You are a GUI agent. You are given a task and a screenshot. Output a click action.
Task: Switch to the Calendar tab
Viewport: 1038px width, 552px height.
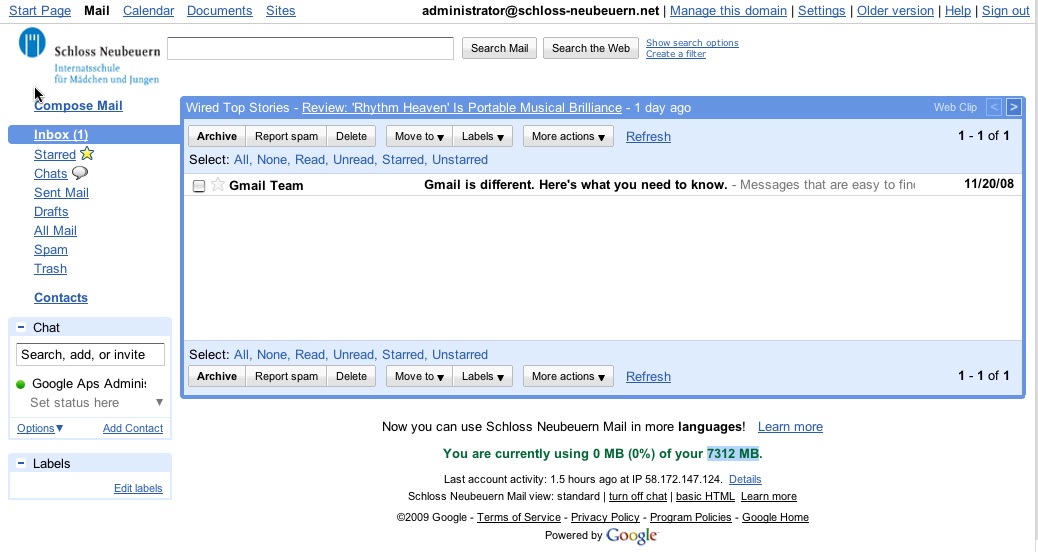148,11
